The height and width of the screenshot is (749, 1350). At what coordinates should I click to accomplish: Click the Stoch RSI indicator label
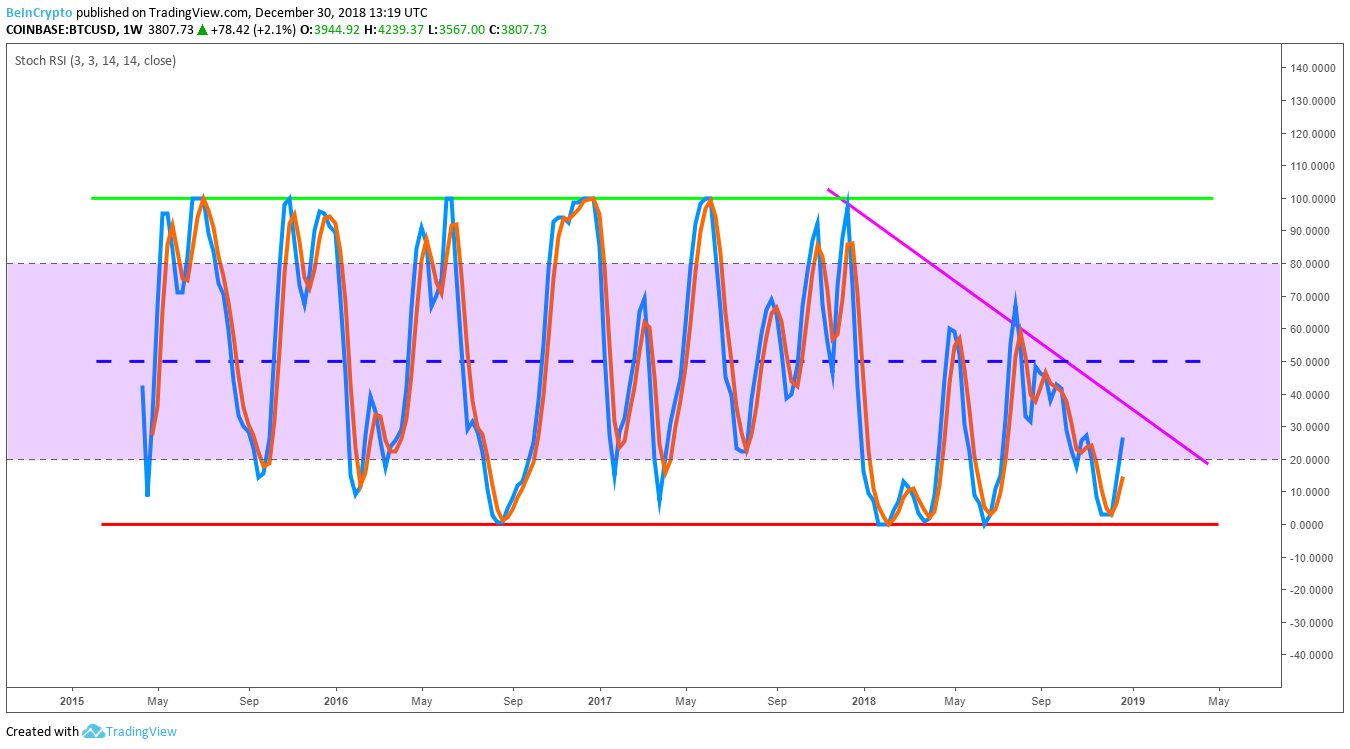click(95, 61)
